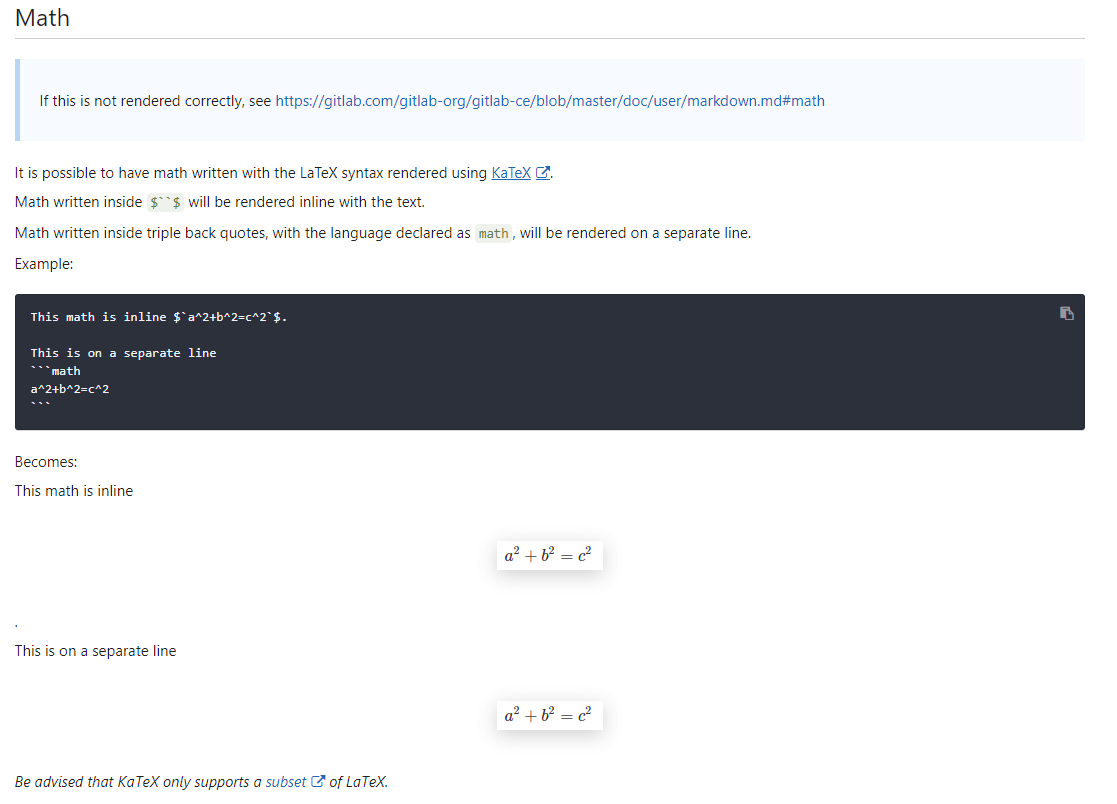The height and width of the screenshot is (804, 1117).
Task: Click the rendered formula under "This math is inline"
Action: coord(549,556)
